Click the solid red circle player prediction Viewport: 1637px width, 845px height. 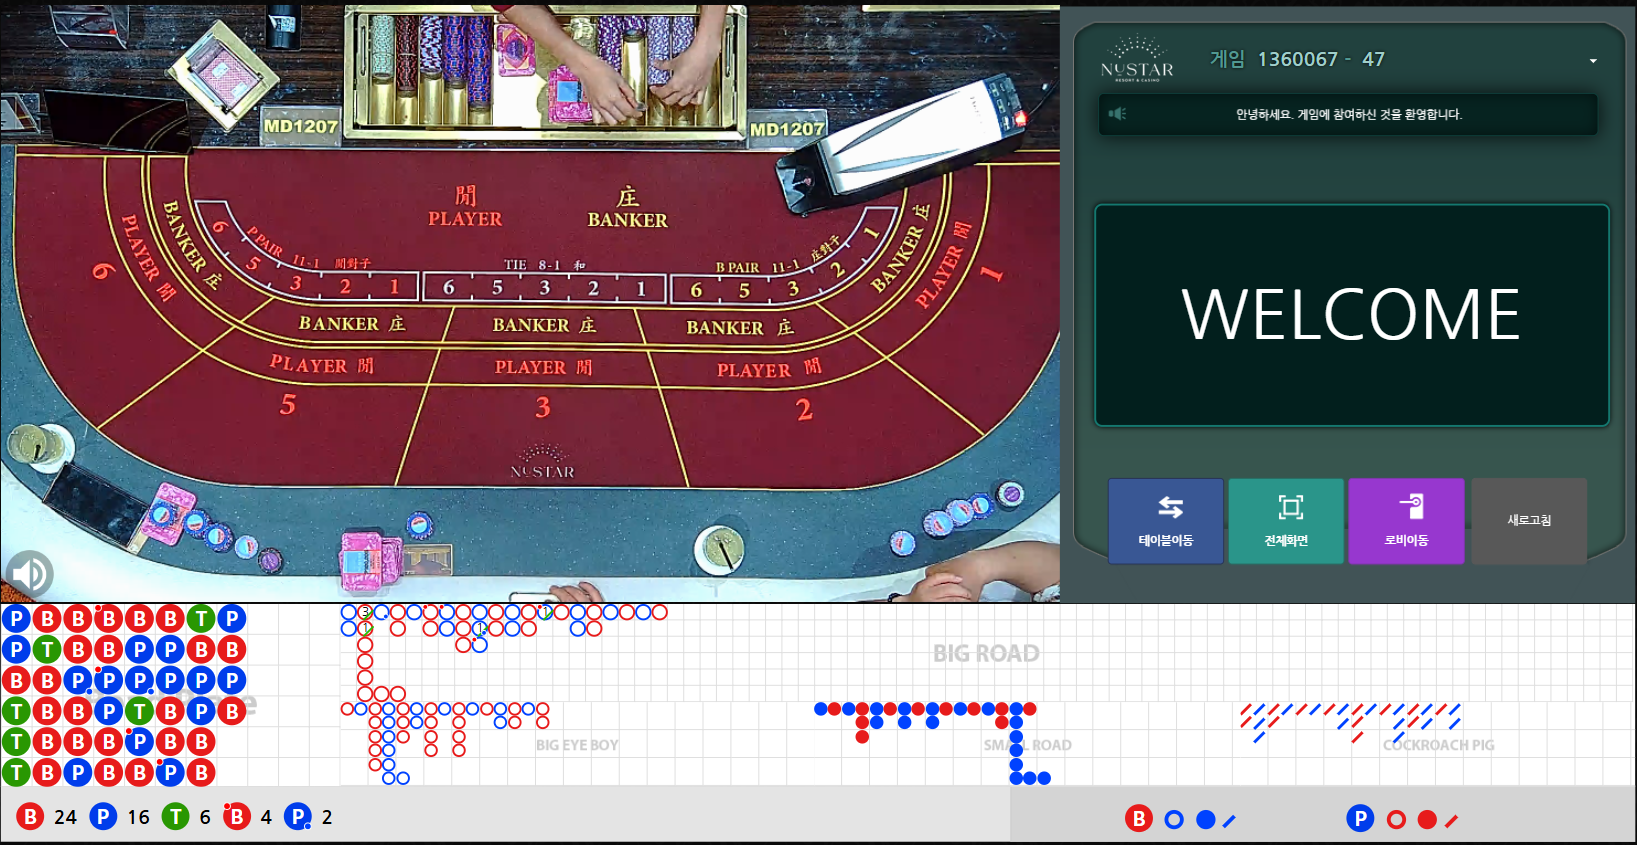tap(1427, 820)
